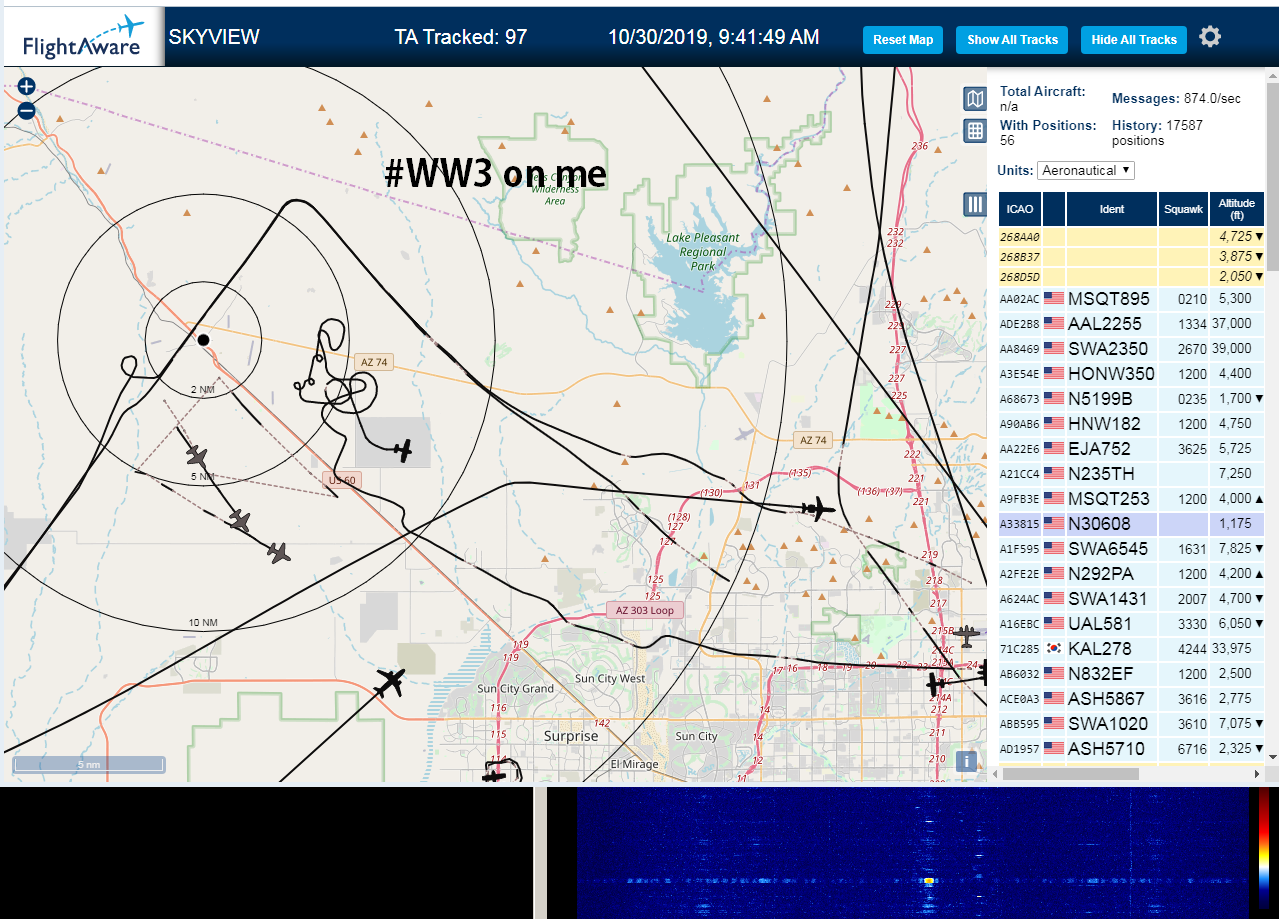The height and width of the screenshot is (919, 1279).
Task: Select the MSQT253 aircraft row
Action: coord(1132,498)
